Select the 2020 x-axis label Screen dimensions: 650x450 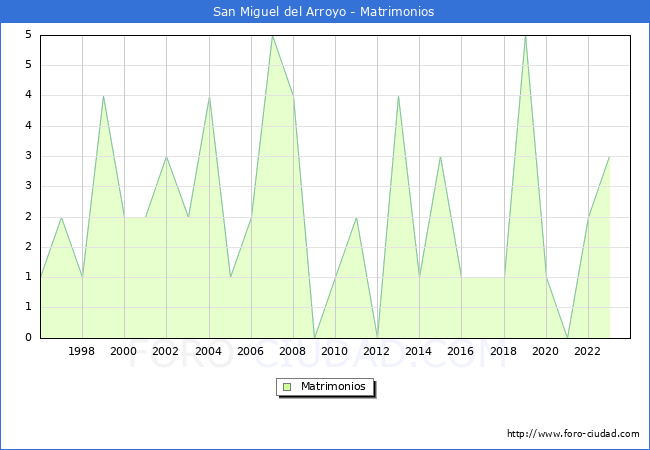[545, 351]
